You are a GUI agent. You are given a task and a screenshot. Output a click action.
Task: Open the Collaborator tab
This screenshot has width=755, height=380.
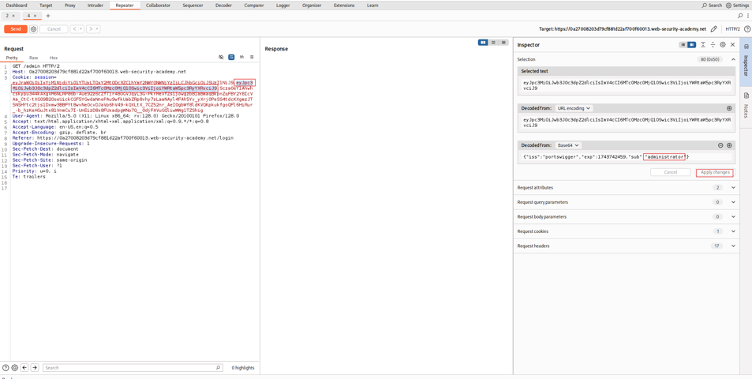pyautogui.click(x=158, y=5)
